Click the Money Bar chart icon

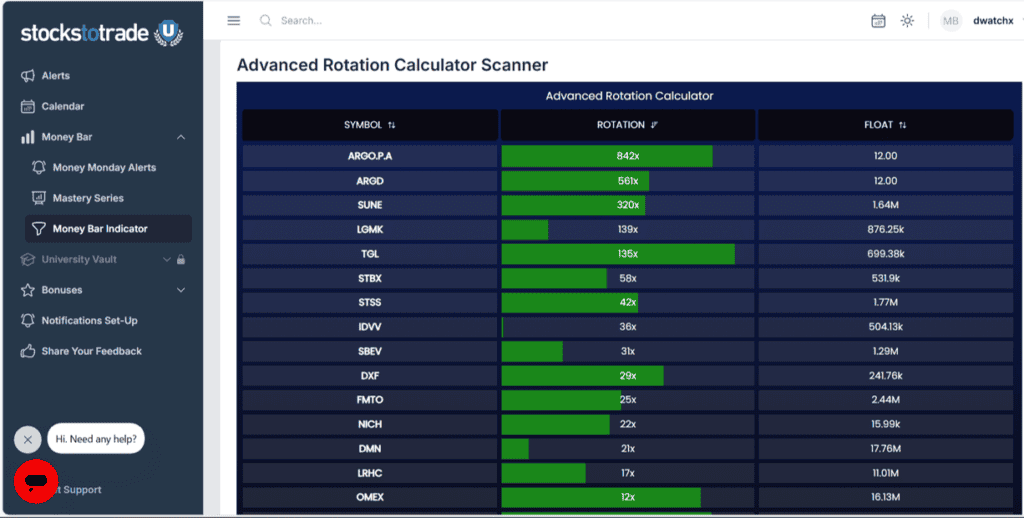pyautogui.click(x=27, y=137)
